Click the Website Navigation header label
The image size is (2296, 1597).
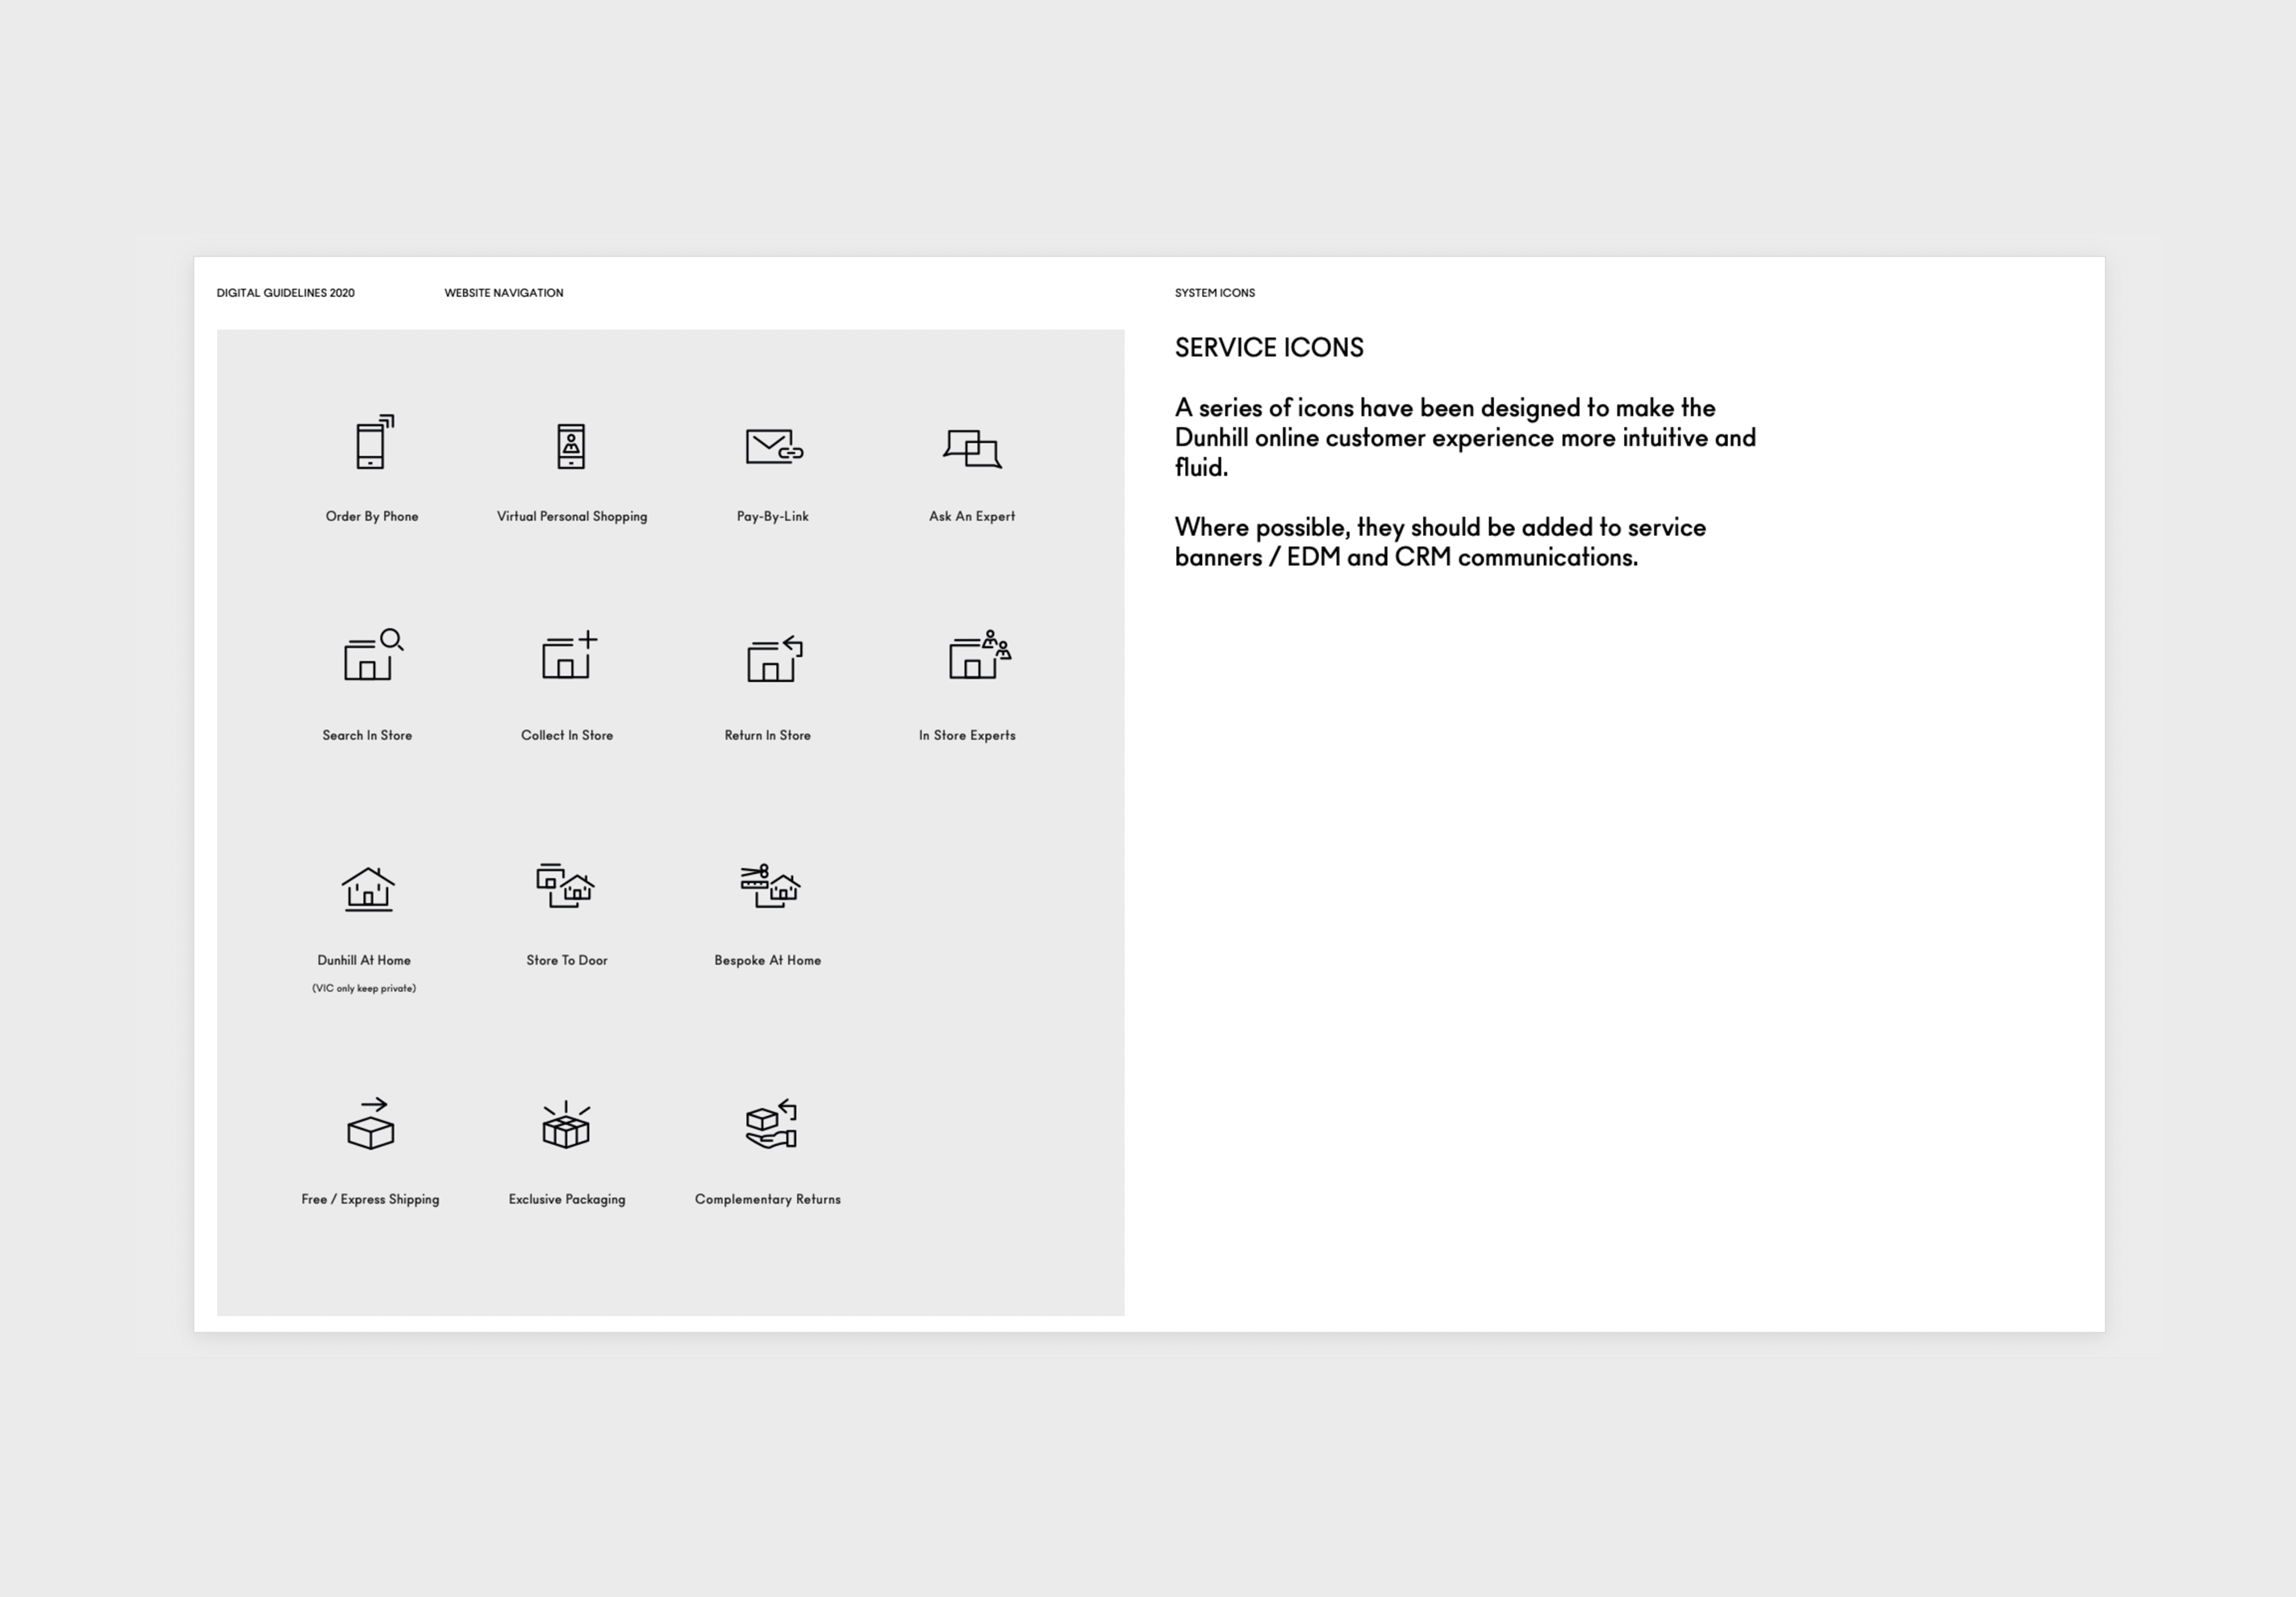tap(503, 293)
